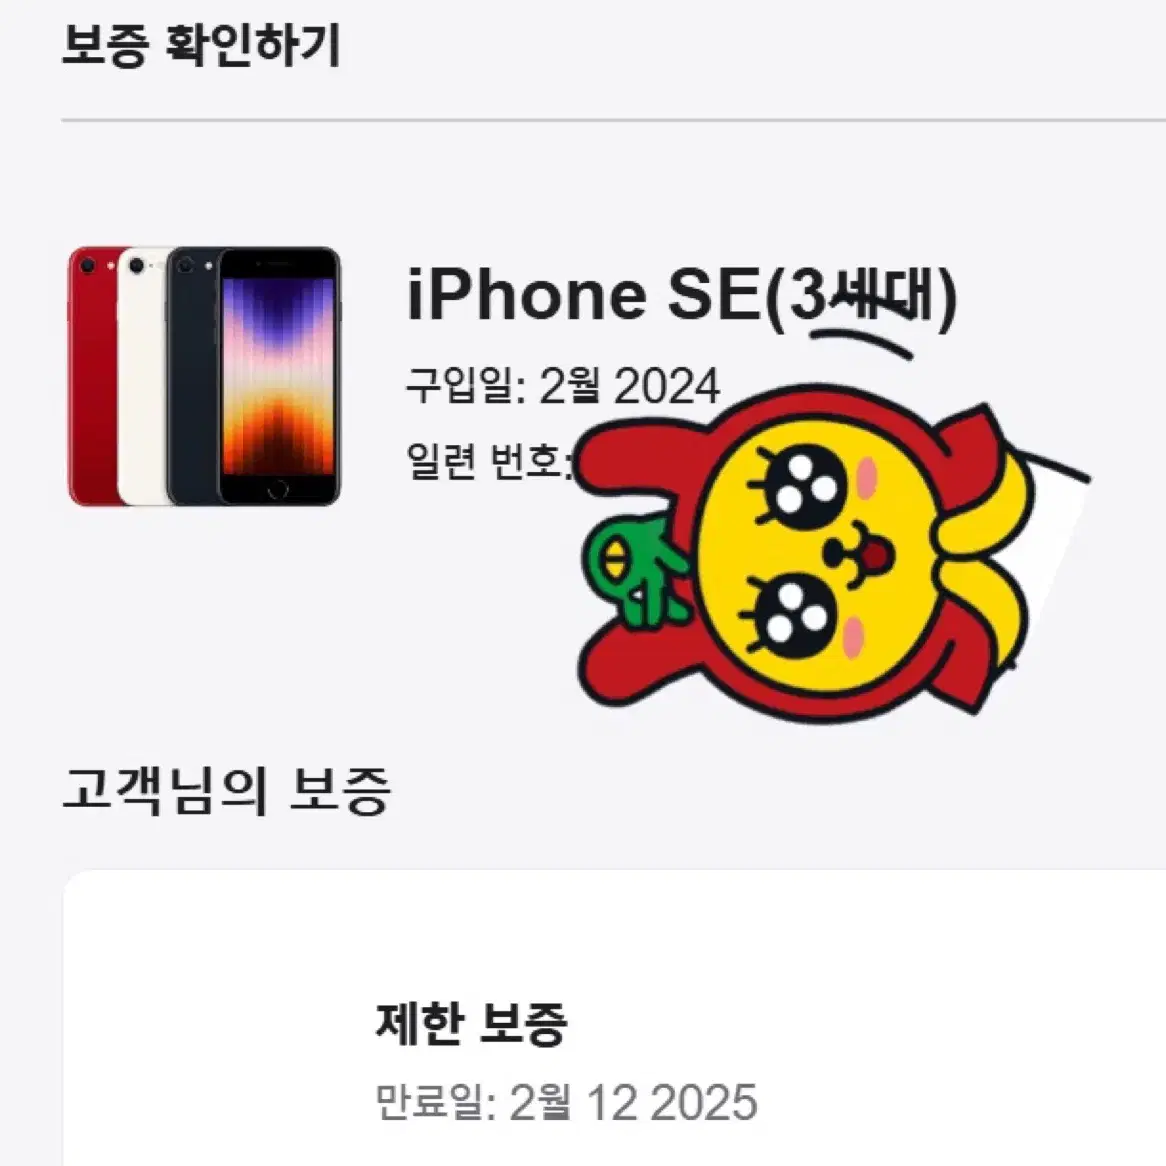
Task: Click the 제한 보증 coverage title
Action: pyautogui.click(x=471, y=1024)
